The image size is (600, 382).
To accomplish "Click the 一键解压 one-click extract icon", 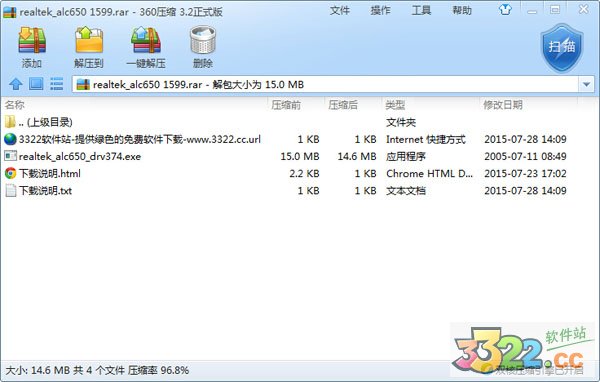I will coord(146,40).
